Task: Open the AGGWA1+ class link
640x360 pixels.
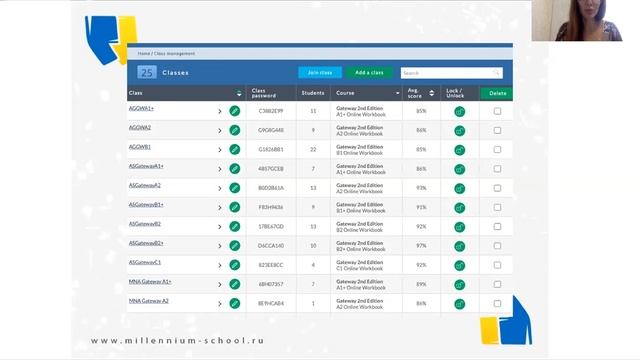Action: tap(141, 108)
